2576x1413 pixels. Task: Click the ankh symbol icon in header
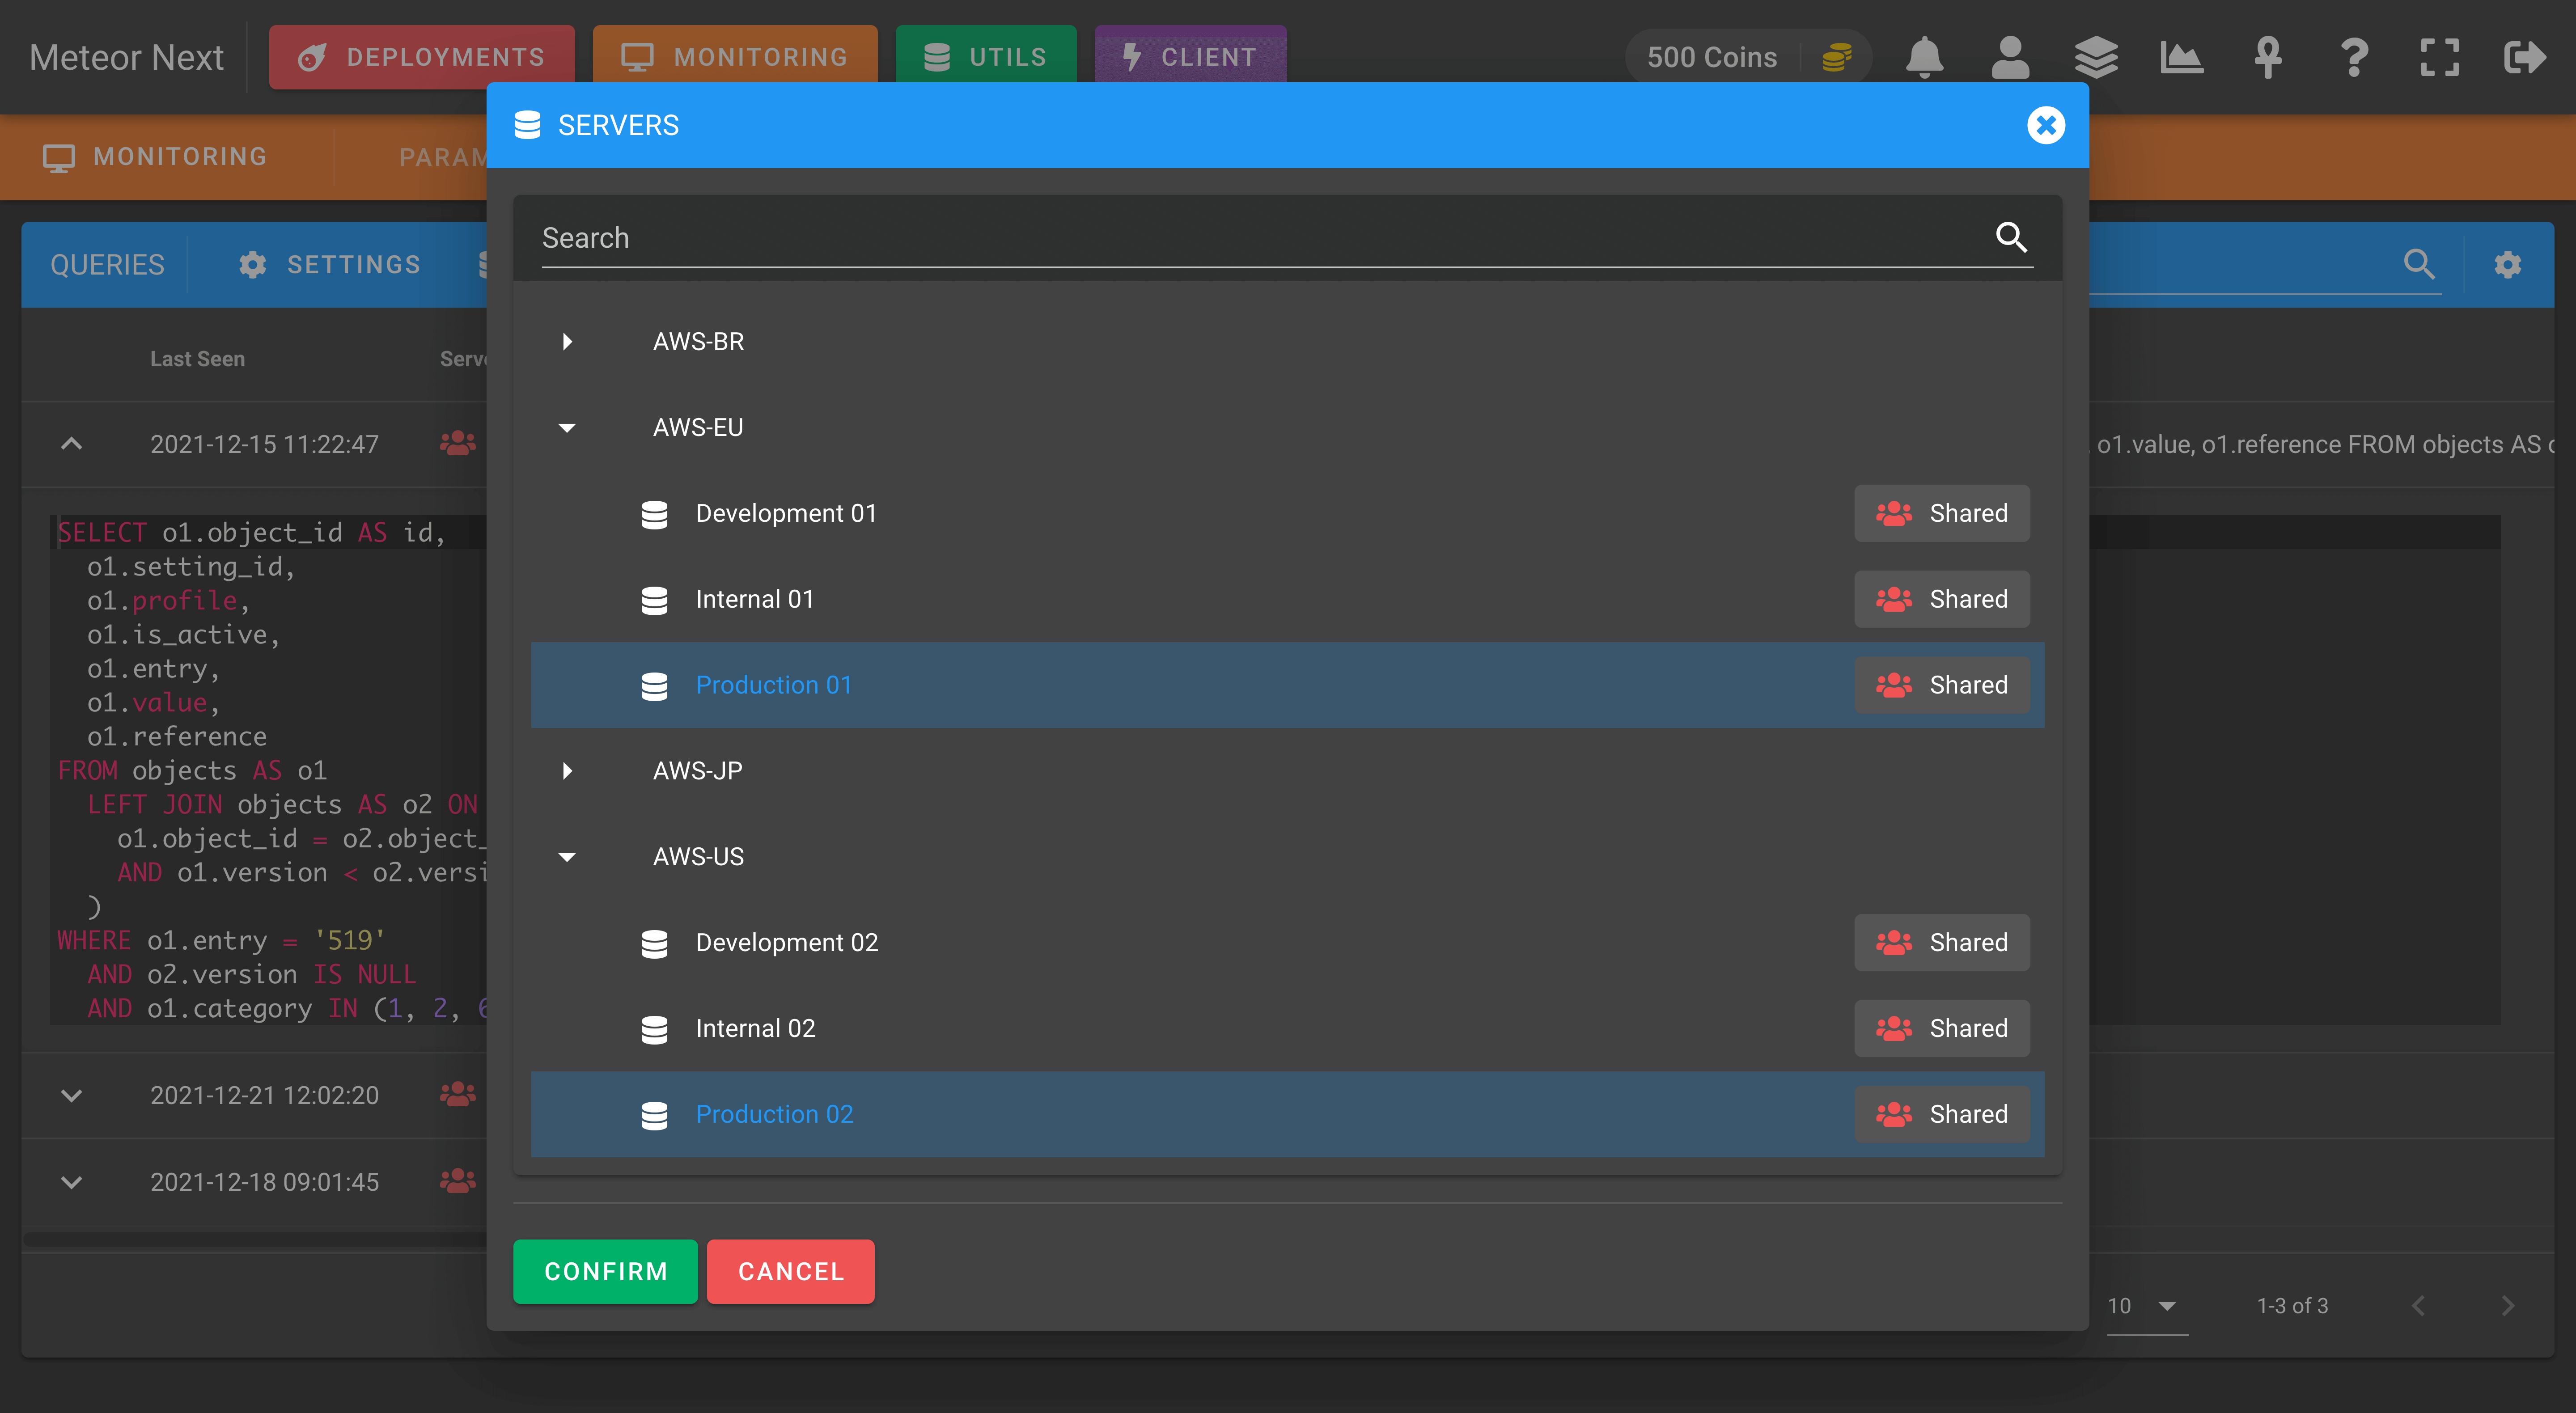pos(2268,57)
